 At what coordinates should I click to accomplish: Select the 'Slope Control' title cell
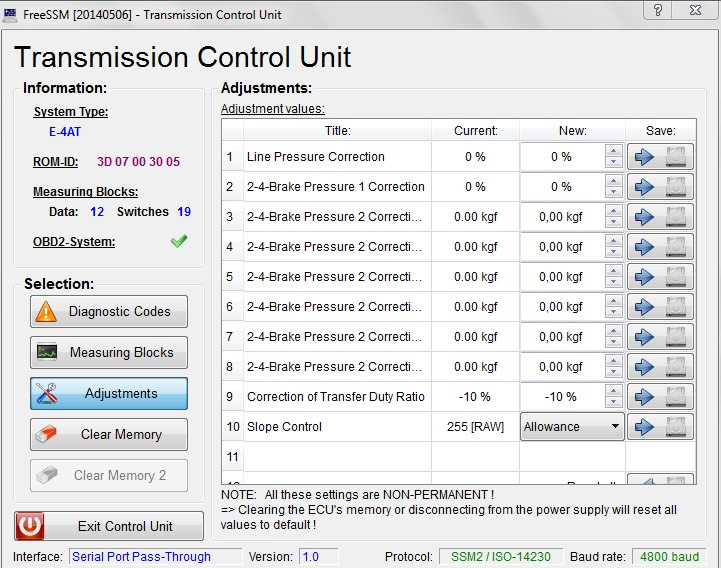[x=338, y=427]
